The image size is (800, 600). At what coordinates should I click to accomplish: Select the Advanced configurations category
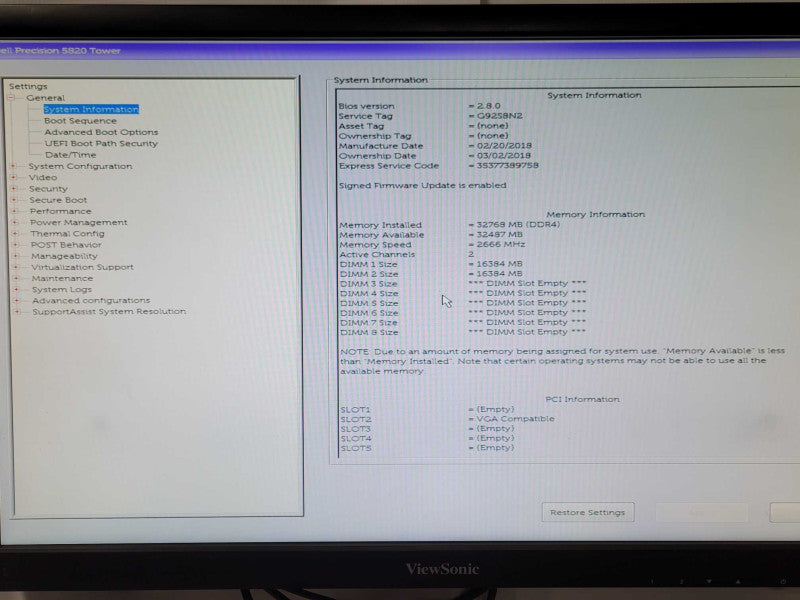click(91, 300)
